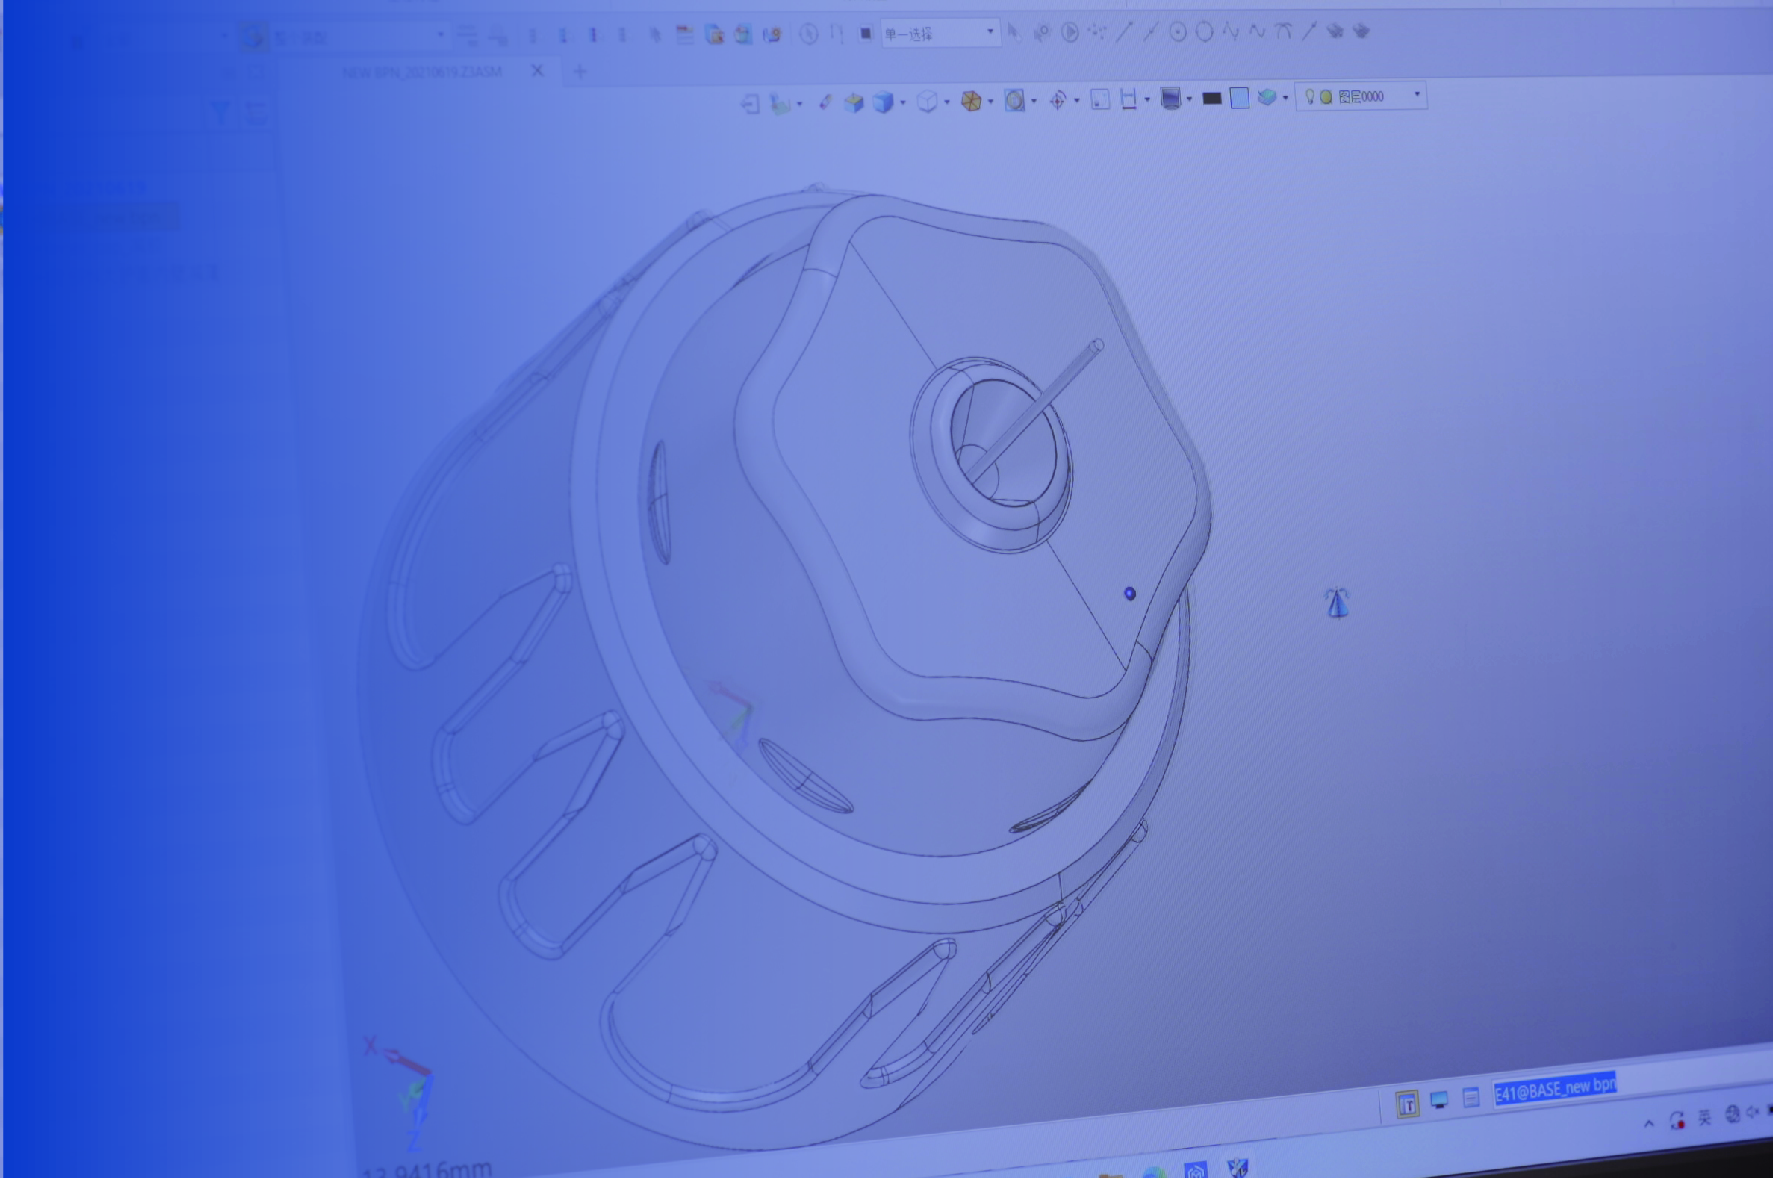
Task: Click the blue shaded cube icon
Action: 882,102
